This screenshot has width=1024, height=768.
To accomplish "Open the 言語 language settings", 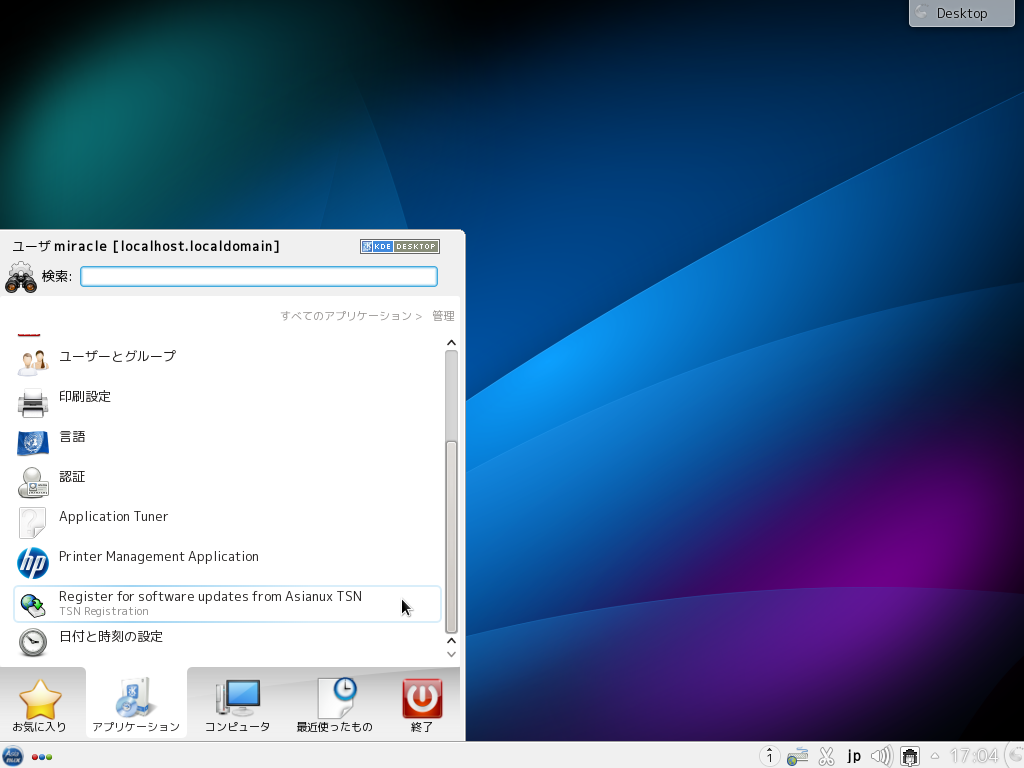I will click(72, 437).
